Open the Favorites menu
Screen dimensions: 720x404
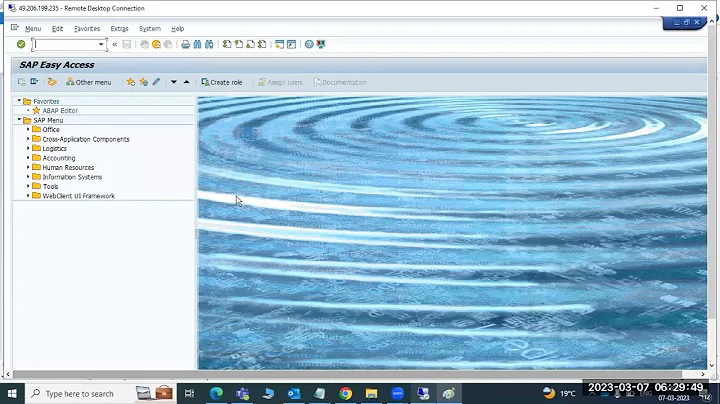click(87, 28)
